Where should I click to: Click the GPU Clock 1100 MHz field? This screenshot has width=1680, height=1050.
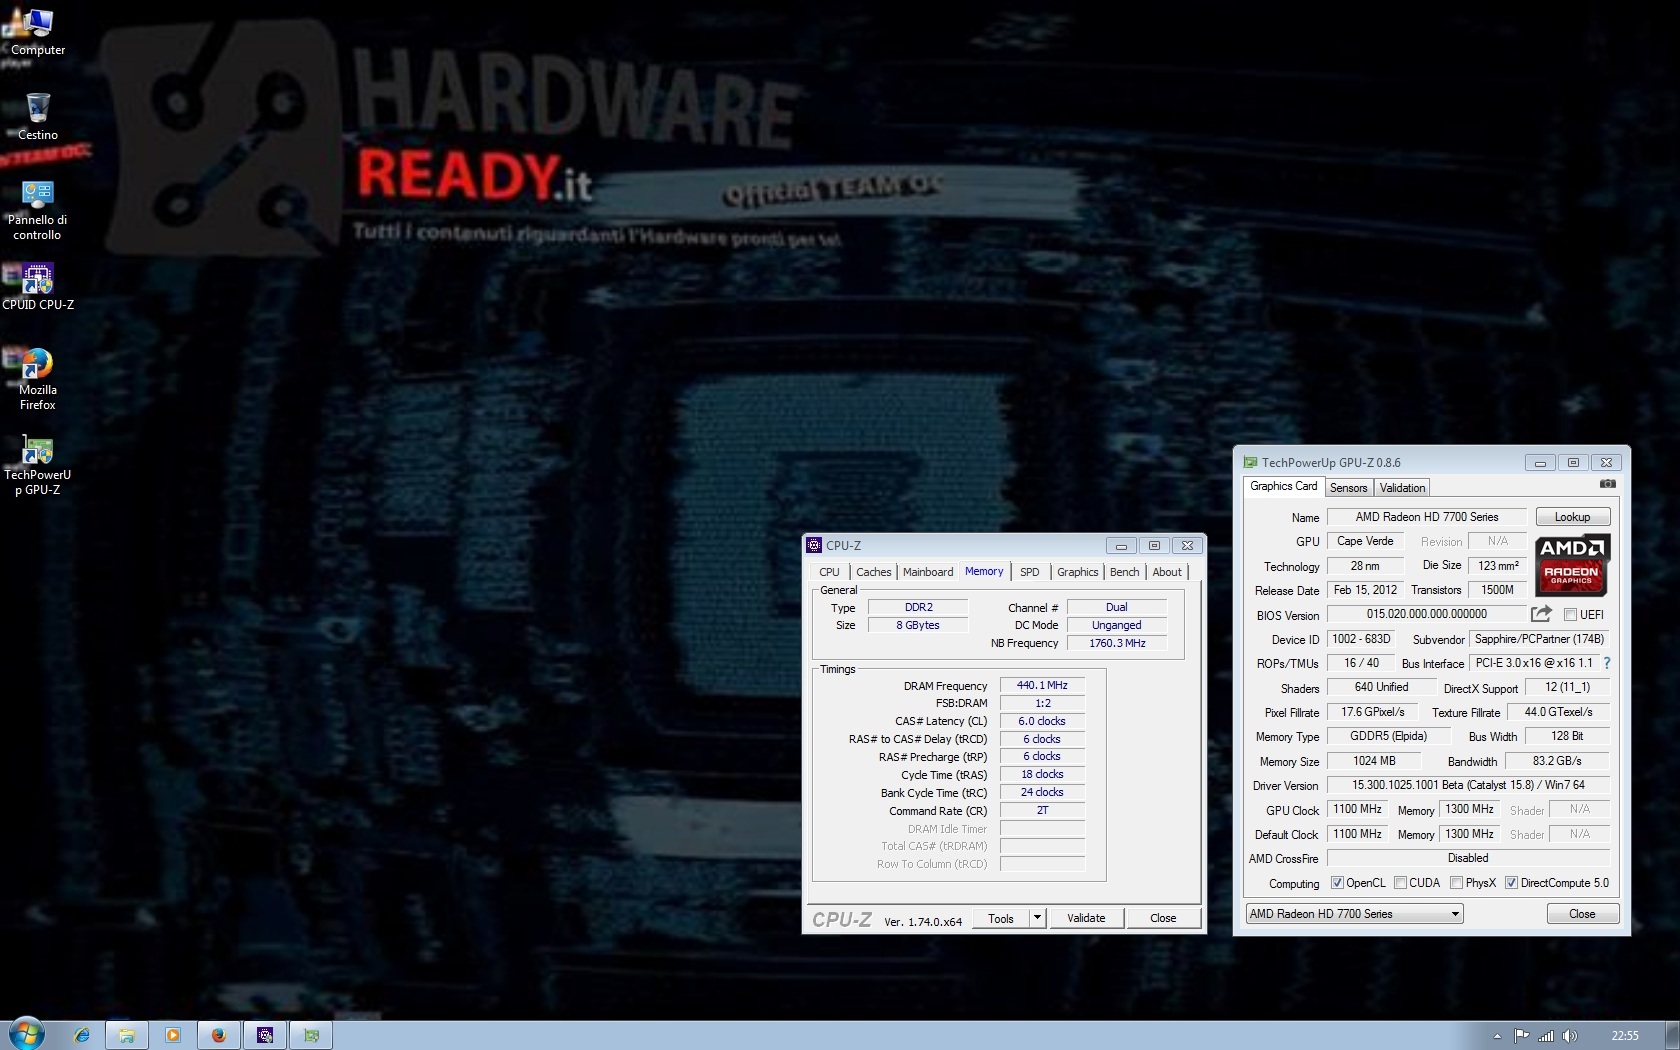click(x=1357, y=809)
